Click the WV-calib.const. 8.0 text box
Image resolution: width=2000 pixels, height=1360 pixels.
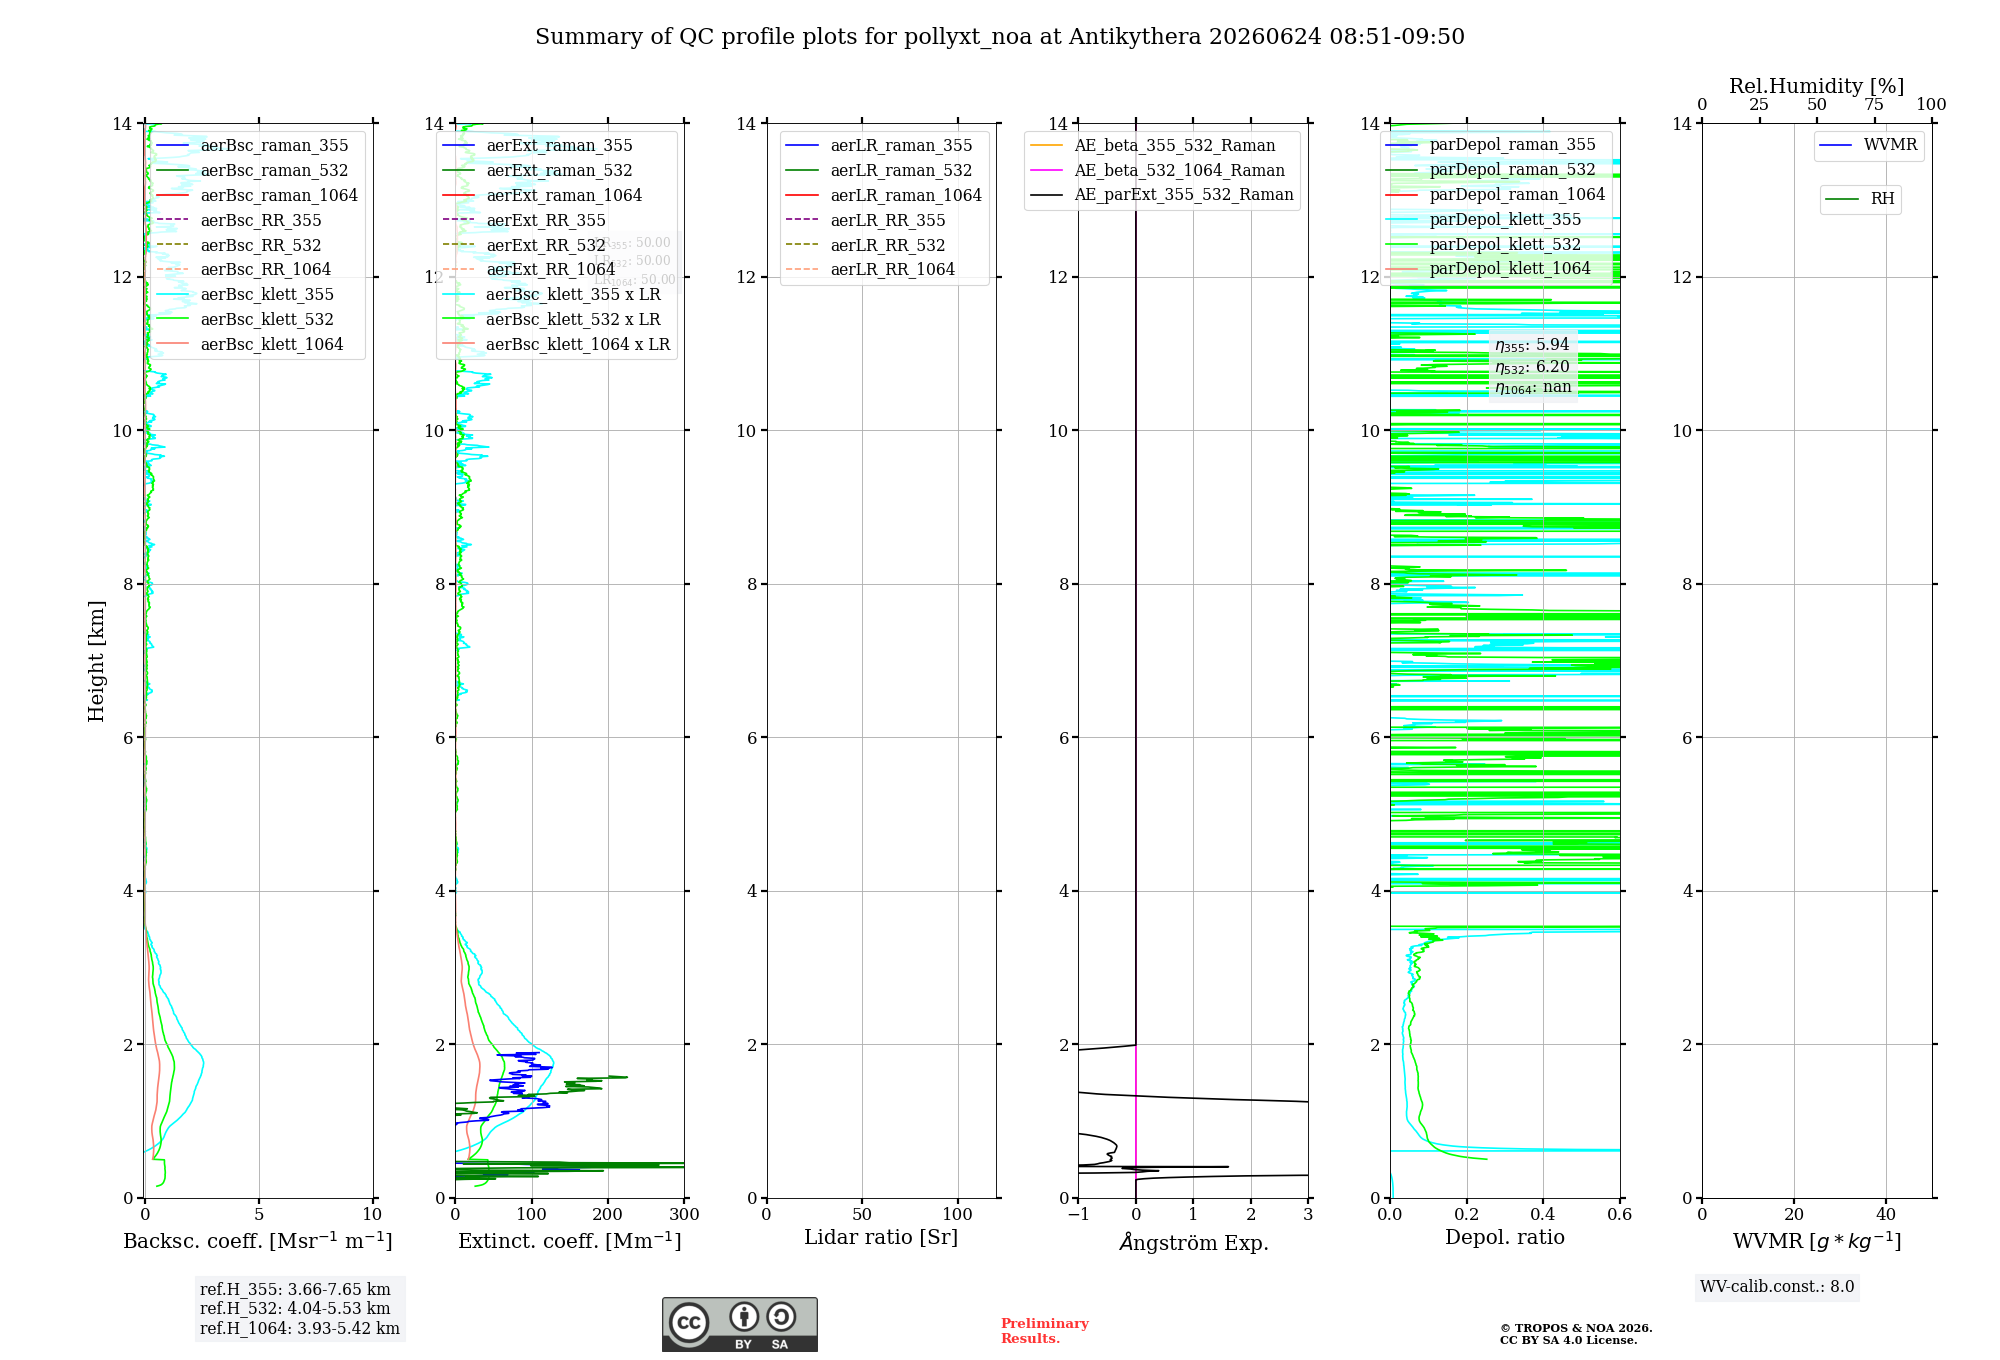pyautogui.click(x=1777, y=1287)
